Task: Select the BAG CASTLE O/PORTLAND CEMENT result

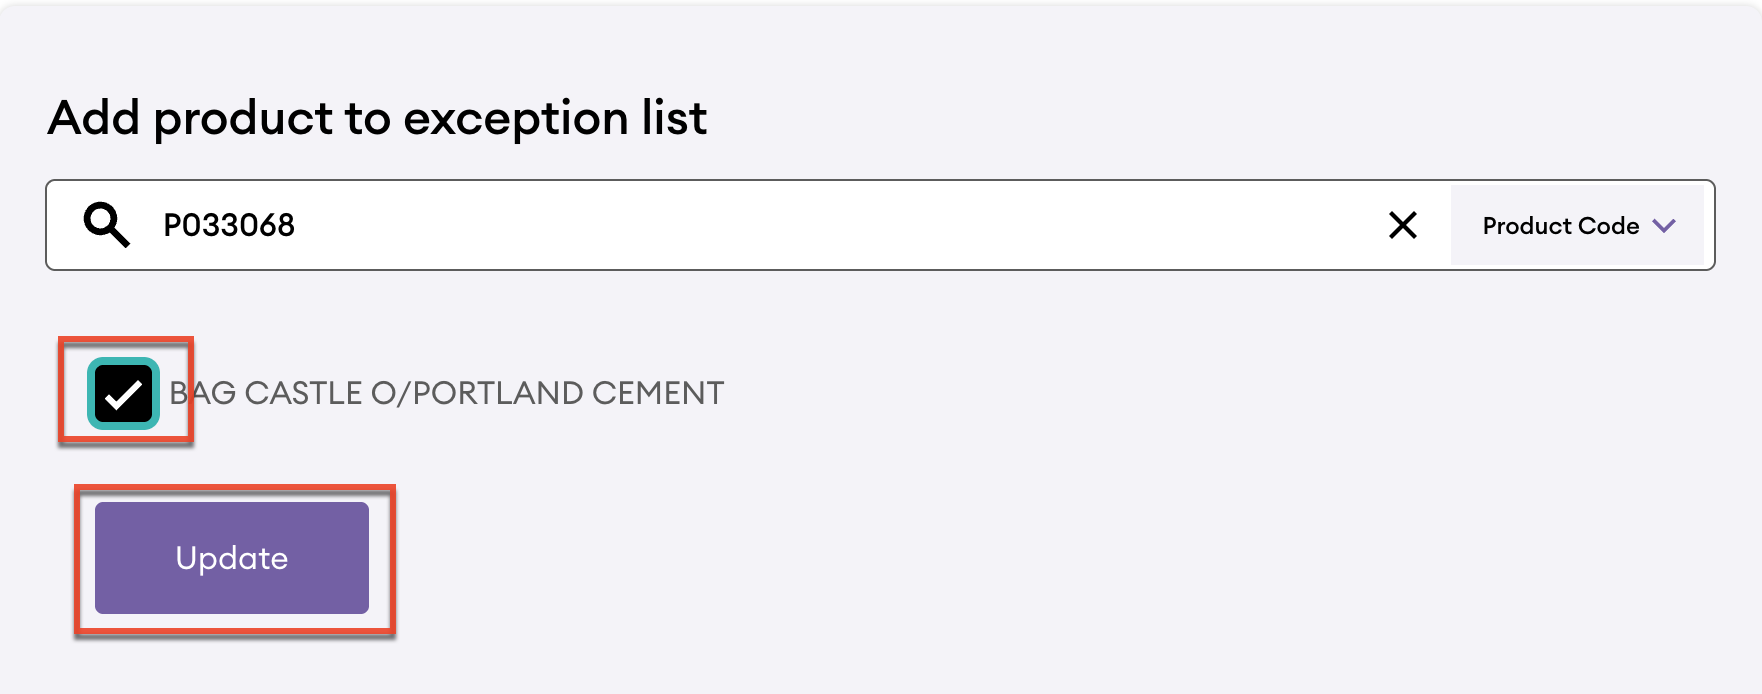Action: (x=446, y=393)
